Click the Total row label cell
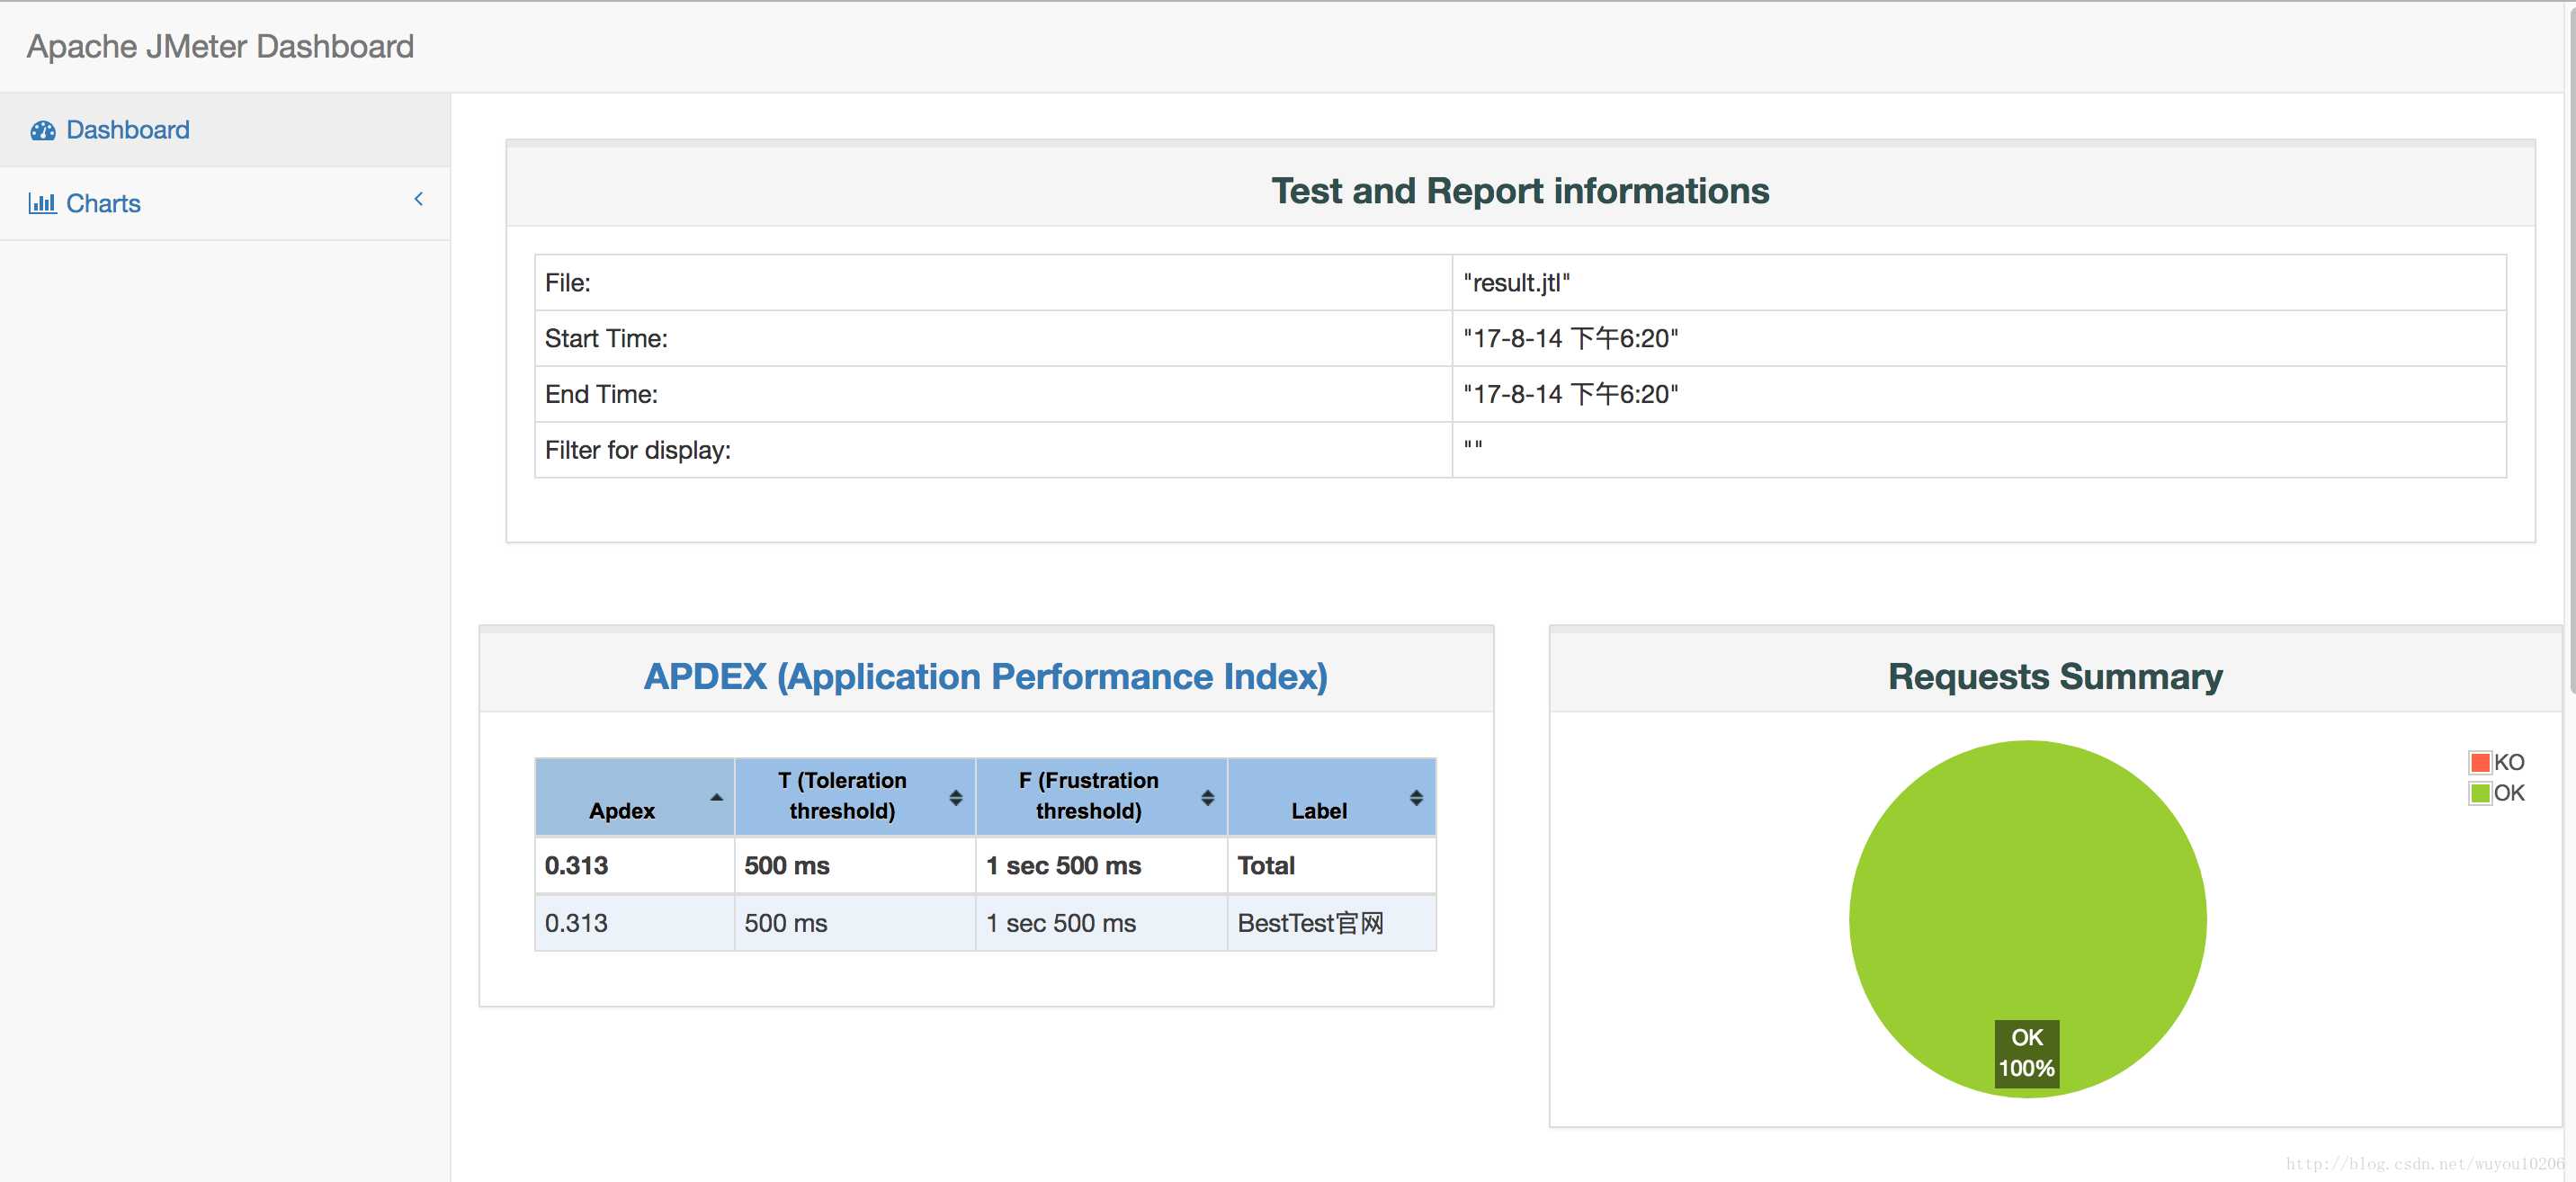The width and height of the screenshot is (2576, 1182). tap(1332, 865)
